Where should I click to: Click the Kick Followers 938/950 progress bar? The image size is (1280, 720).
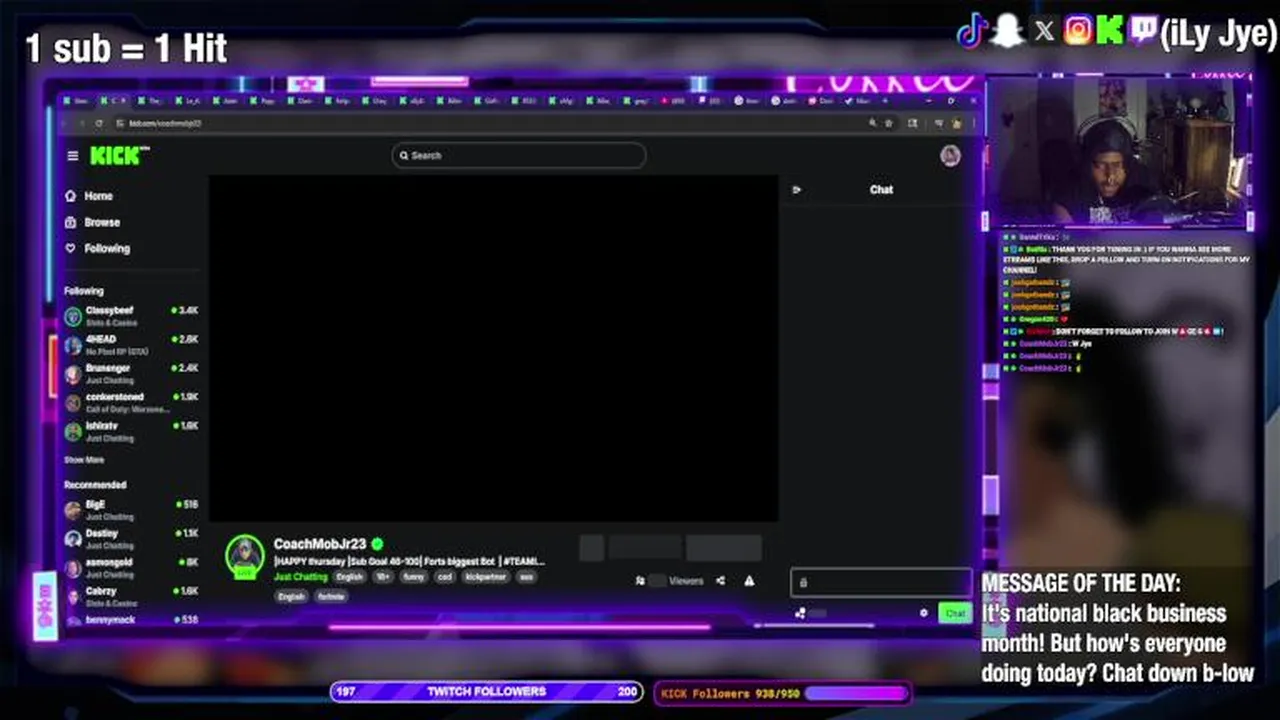click(782, 692)
